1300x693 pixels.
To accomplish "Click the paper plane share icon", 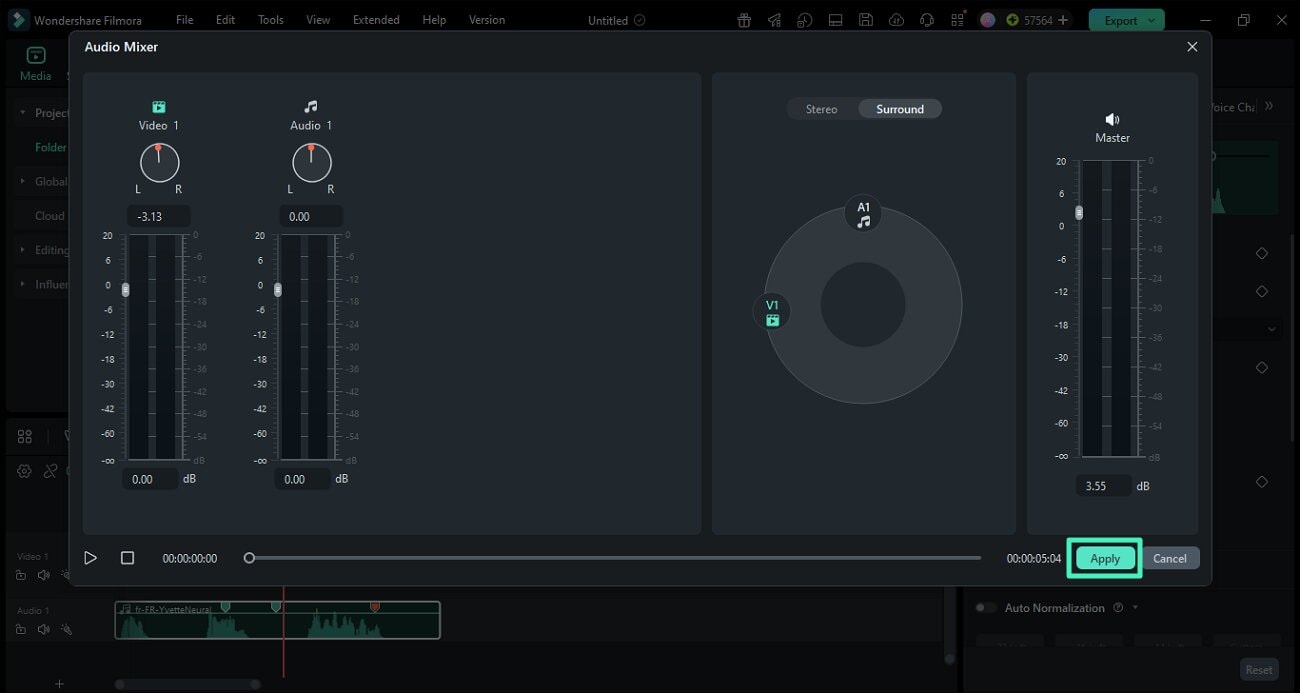I will point(774,20).
